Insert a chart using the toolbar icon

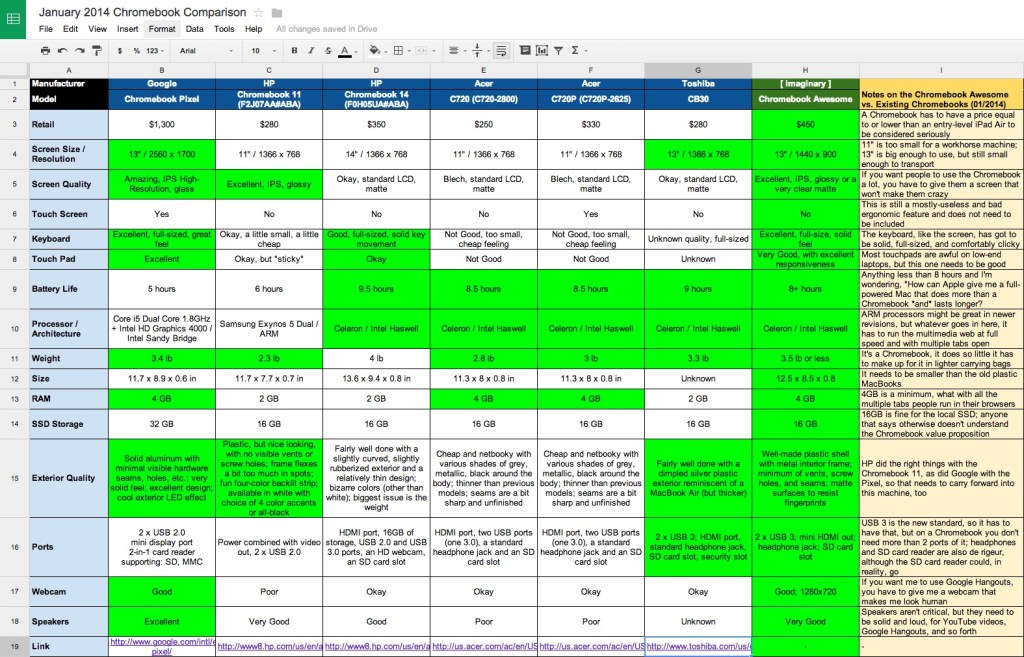(541, 50)
